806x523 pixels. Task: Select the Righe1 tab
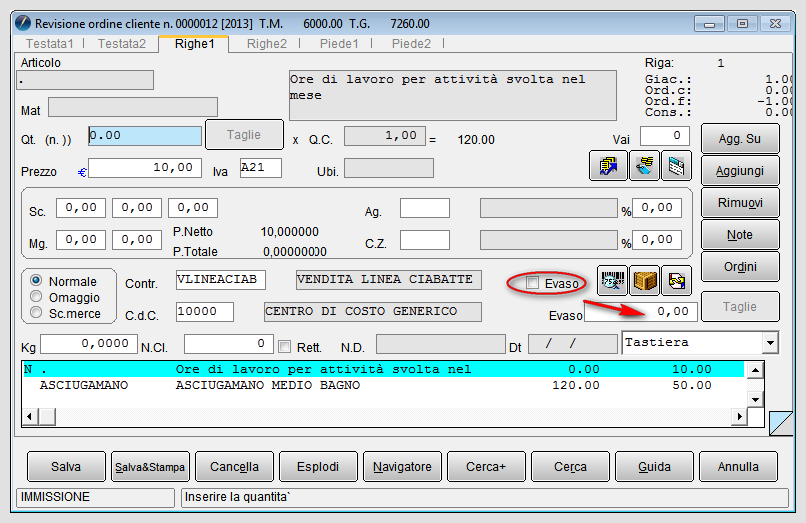tap(194, 44)
